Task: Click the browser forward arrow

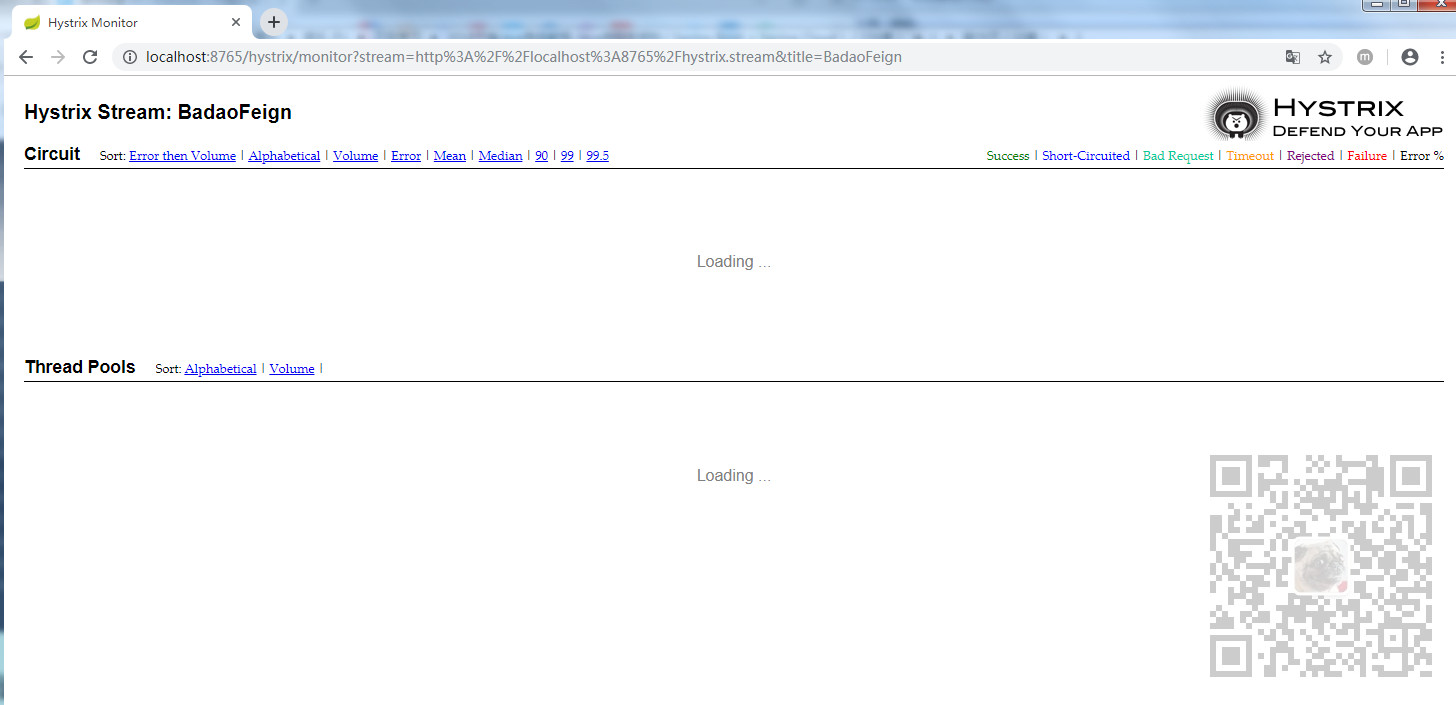Action: [x=58, y=57]
